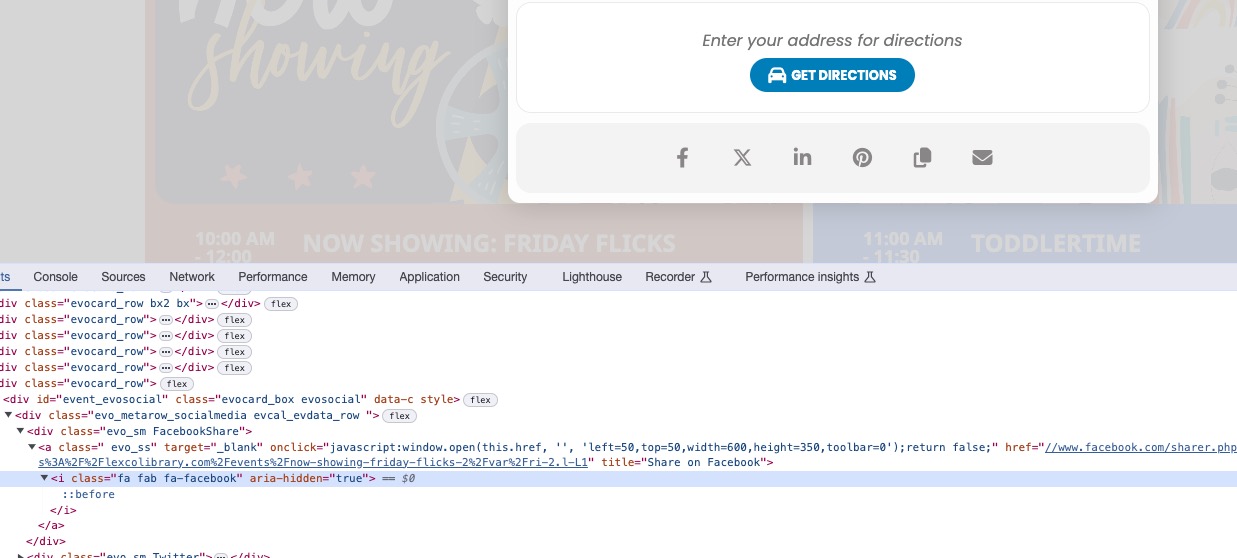
Task: Share the event by email envelope icon
Action: tap(982, 158)
